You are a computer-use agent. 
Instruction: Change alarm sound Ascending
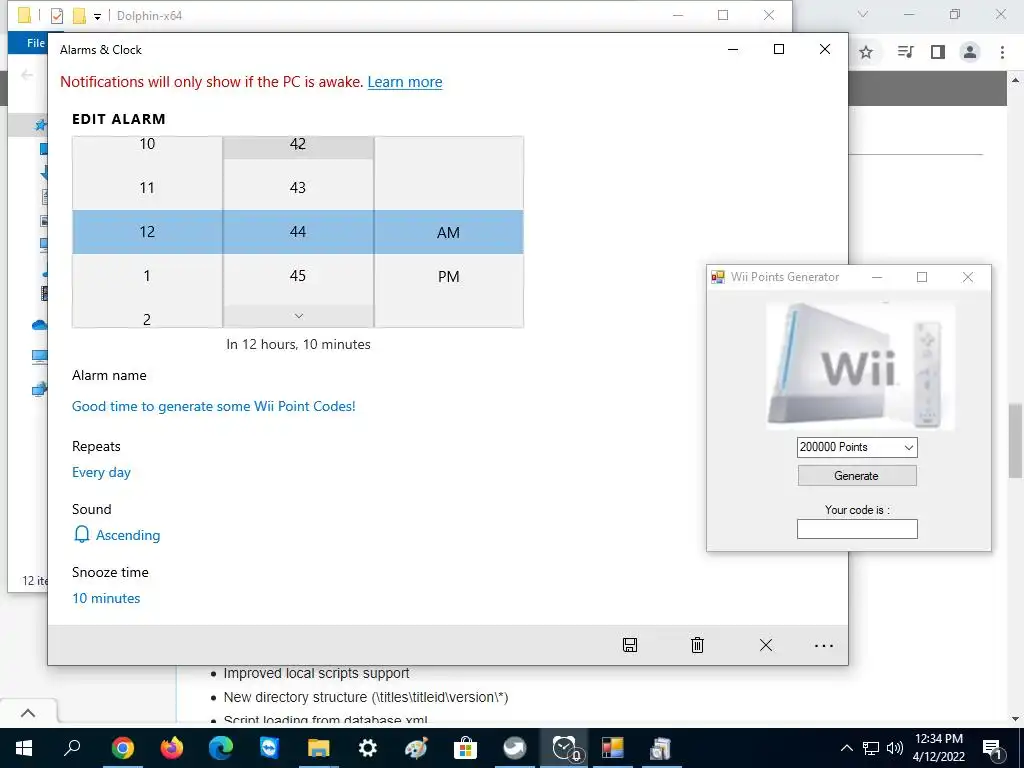pyautogui.click(x=128, y=535)
